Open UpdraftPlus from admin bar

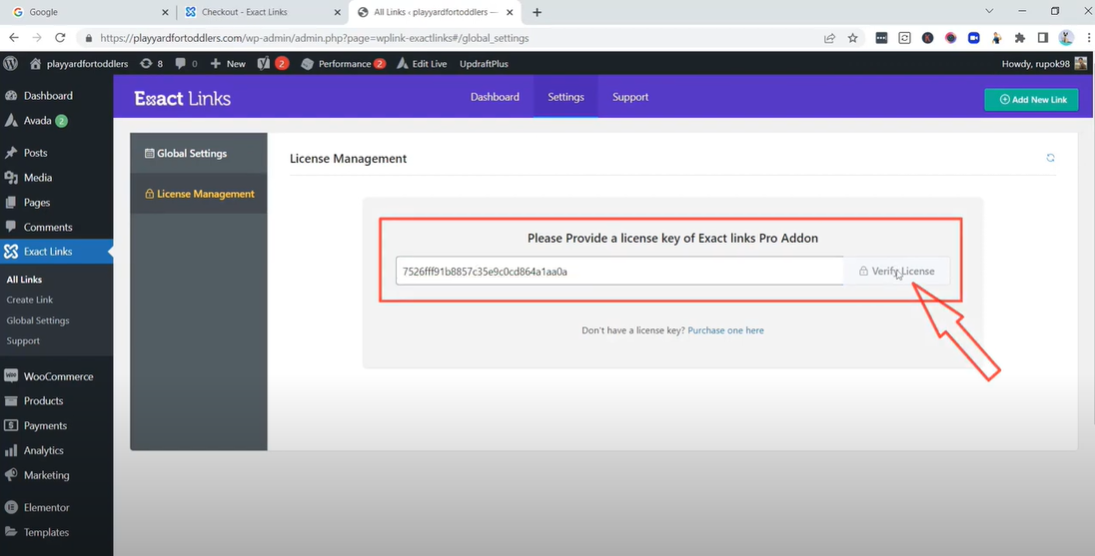coord(483,64)
